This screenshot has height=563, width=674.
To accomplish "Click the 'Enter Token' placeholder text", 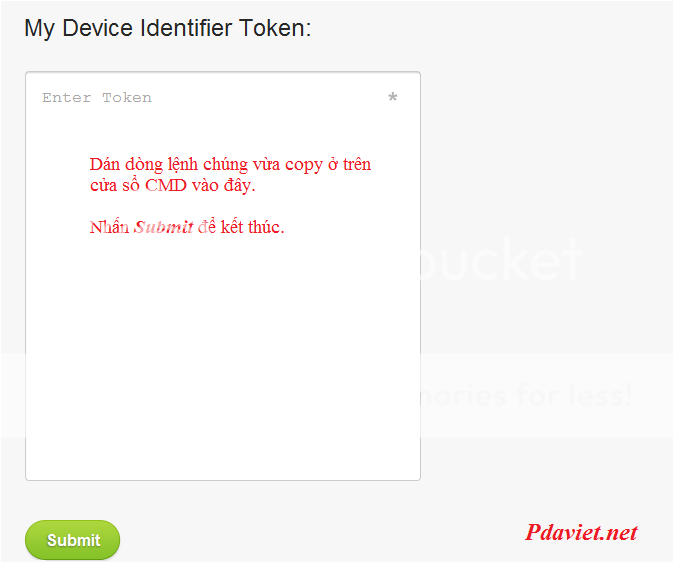I will (x=97, y=98).
